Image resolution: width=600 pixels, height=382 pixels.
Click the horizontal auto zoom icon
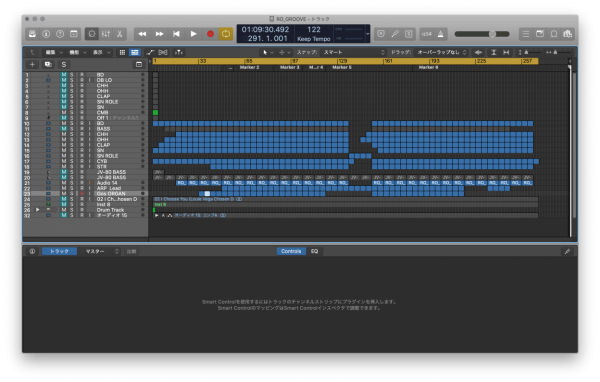(506, 52)
